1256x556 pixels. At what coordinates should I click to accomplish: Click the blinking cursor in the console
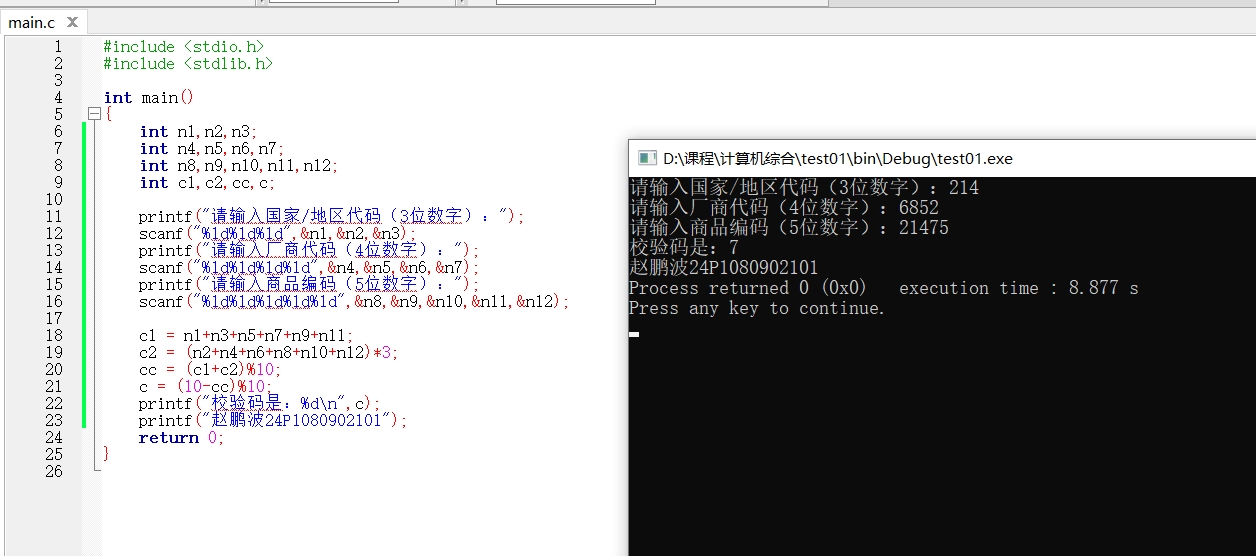coord(634,334)
